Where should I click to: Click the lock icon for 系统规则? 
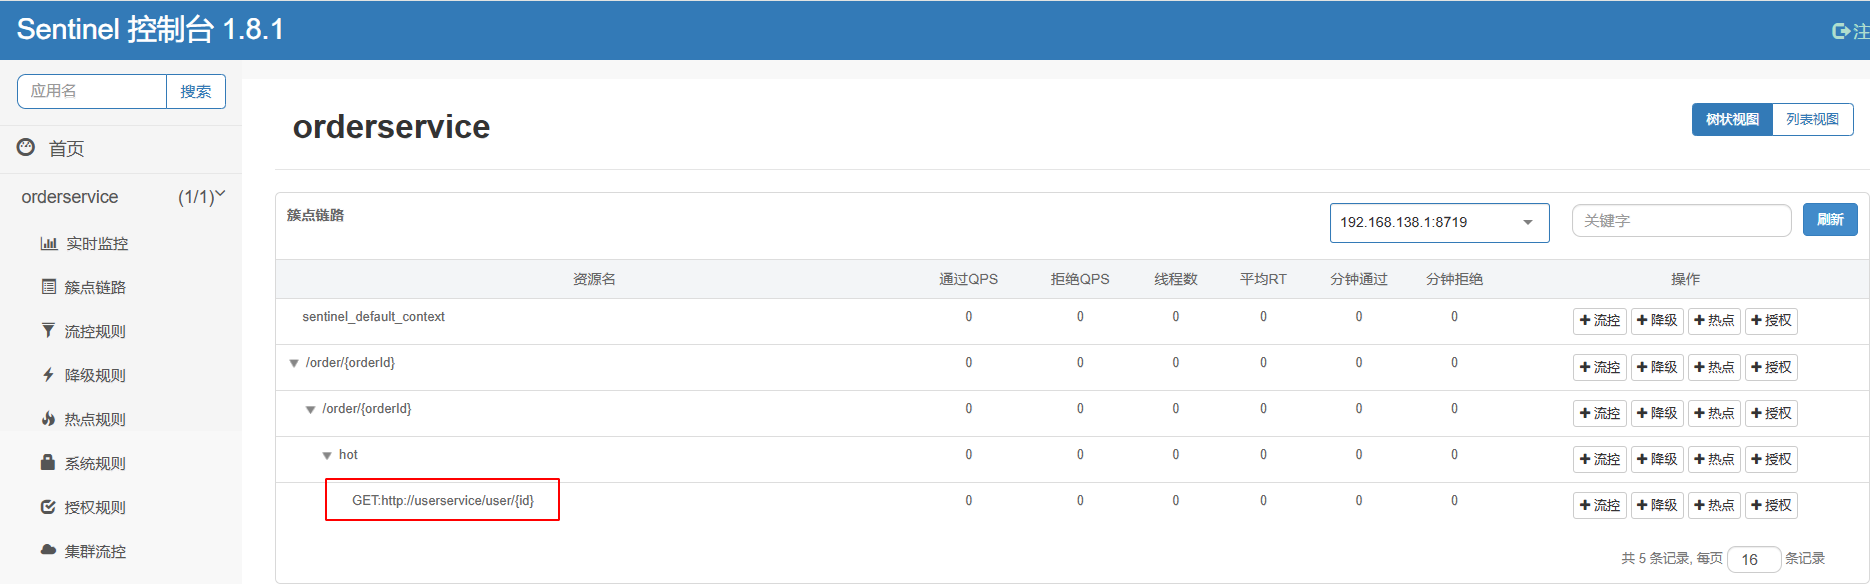[48, 463]
